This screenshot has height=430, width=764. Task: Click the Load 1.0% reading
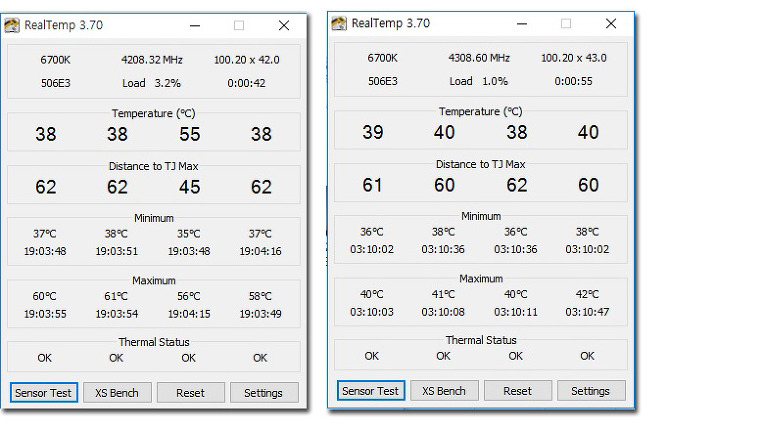click(478, 81)
